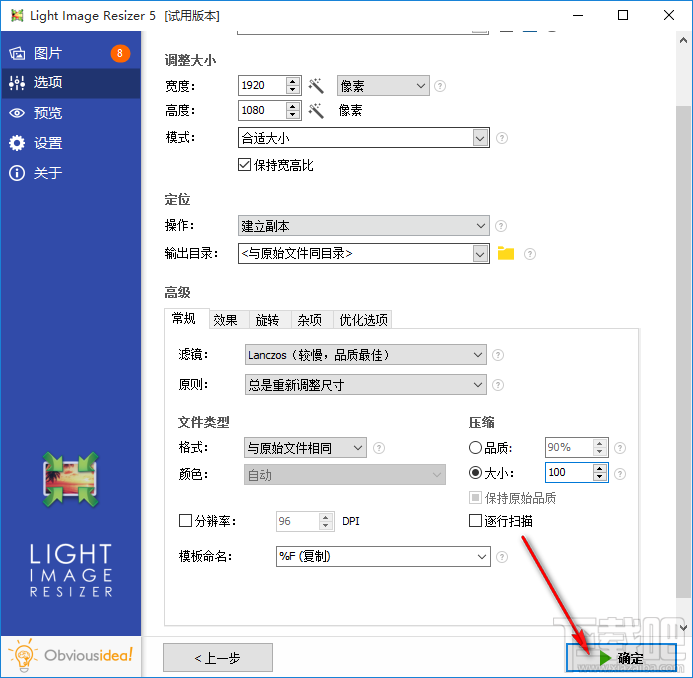693x678 pixels.
Task: Open the 像素 unit dropdown
Action: 383,86
